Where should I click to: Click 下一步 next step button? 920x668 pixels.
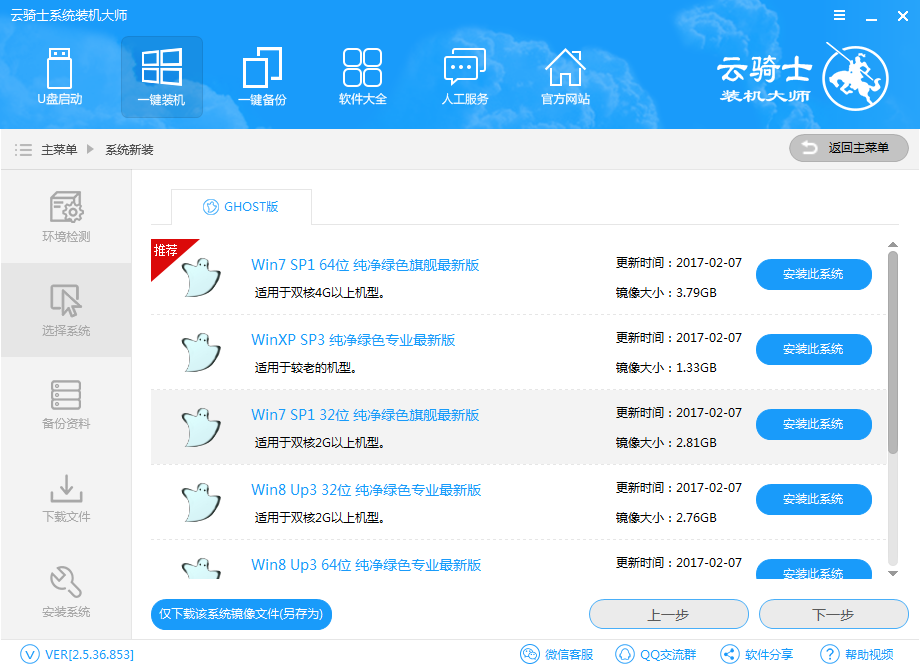[x=833, y=614]
